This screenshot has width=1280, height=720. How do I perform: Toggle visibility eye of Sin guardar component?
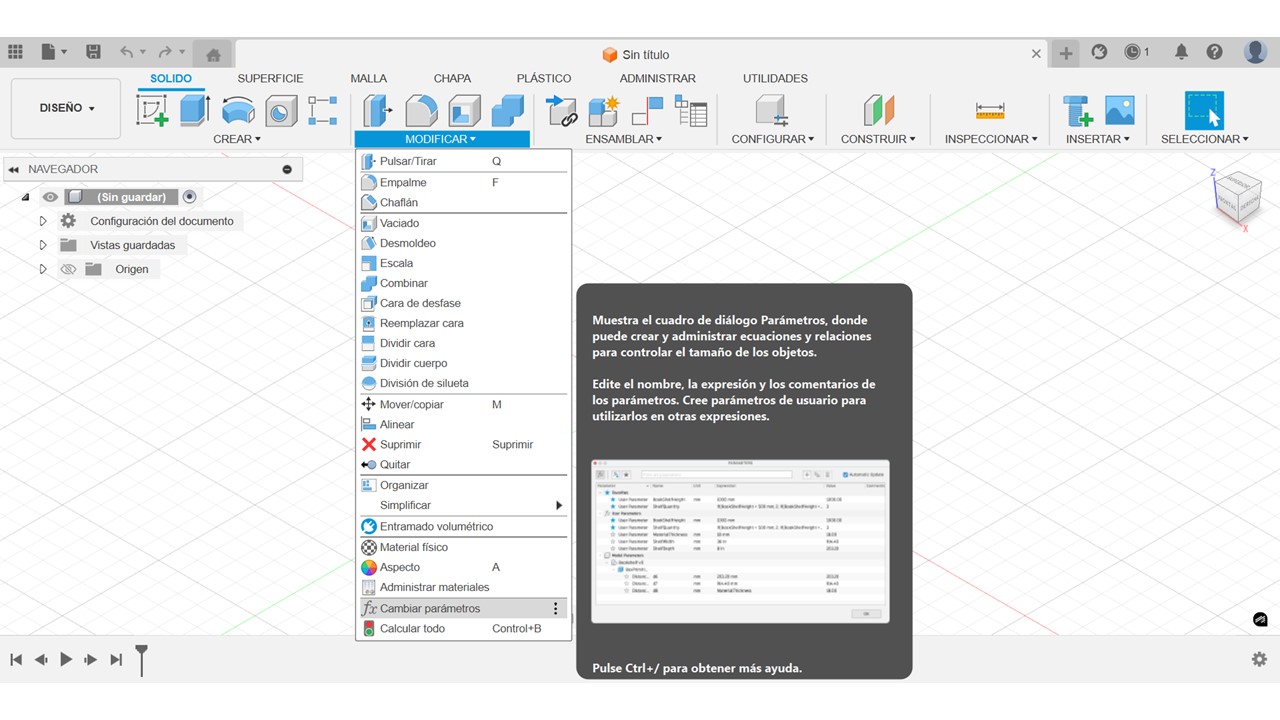50,197
